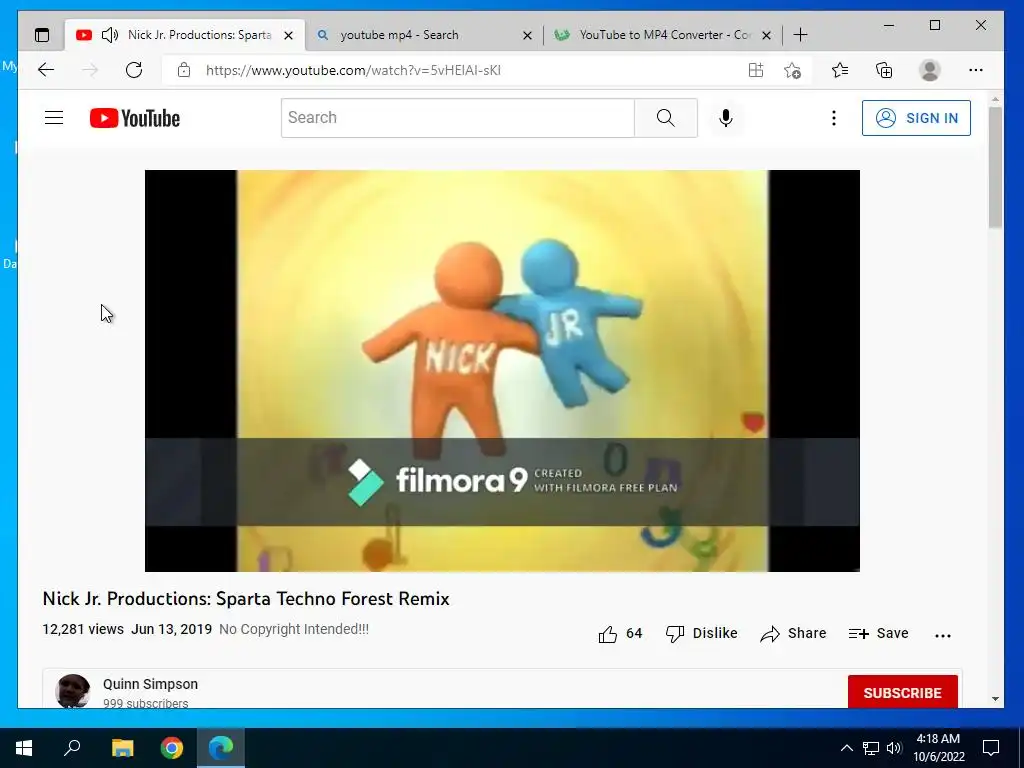Open the notification center
This screenshot has width=1024, height=768.
pos(991,748)
